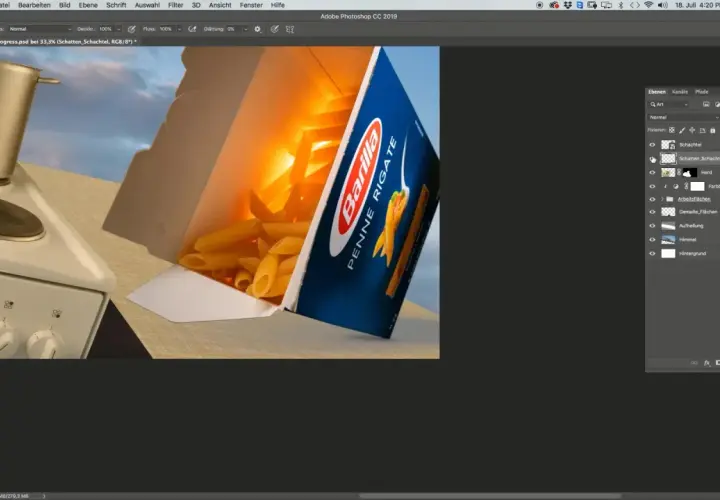Enable airbrush-style build-up icon
This screenshot has width=720, height=500.
pos(192,29)
